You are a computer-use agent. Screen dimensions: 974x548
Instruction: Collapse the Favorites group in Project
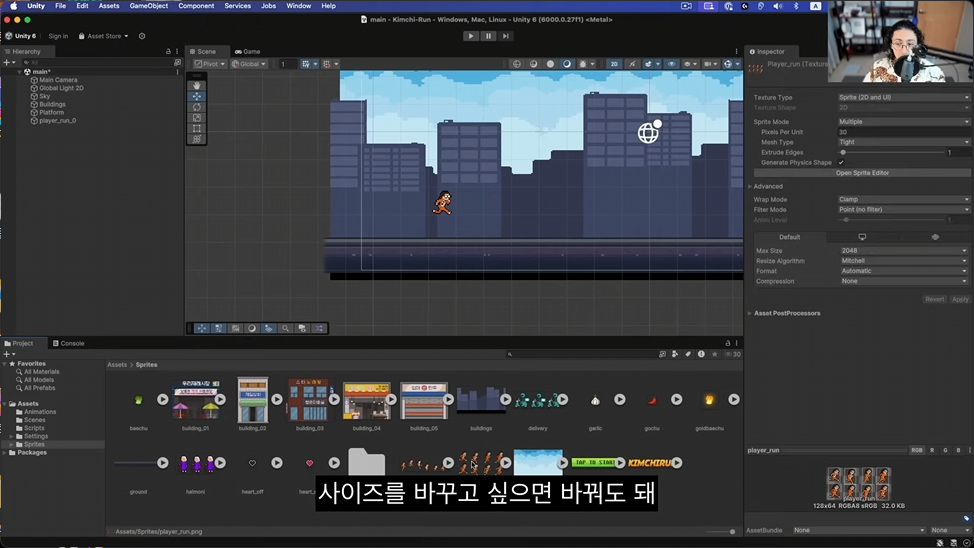pos(5,363)
